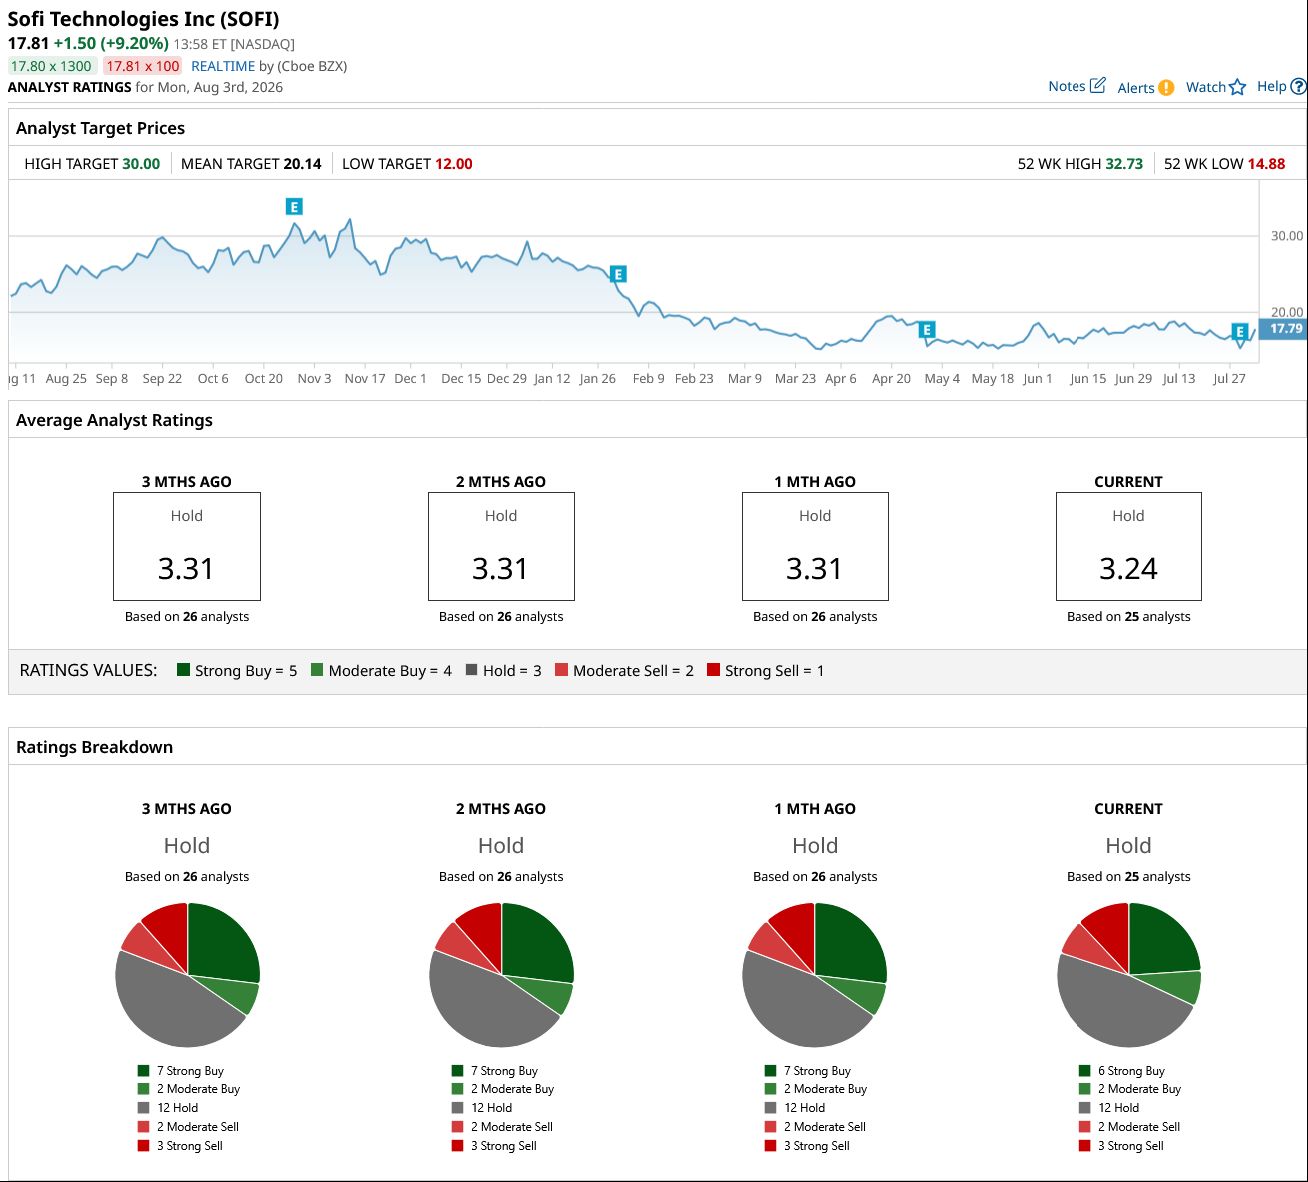Click the 7 Strong Buy legend swatch under 3 MTHS AGO
The height and width of the screenshot is (1182, 1308).
[144, 1070]
